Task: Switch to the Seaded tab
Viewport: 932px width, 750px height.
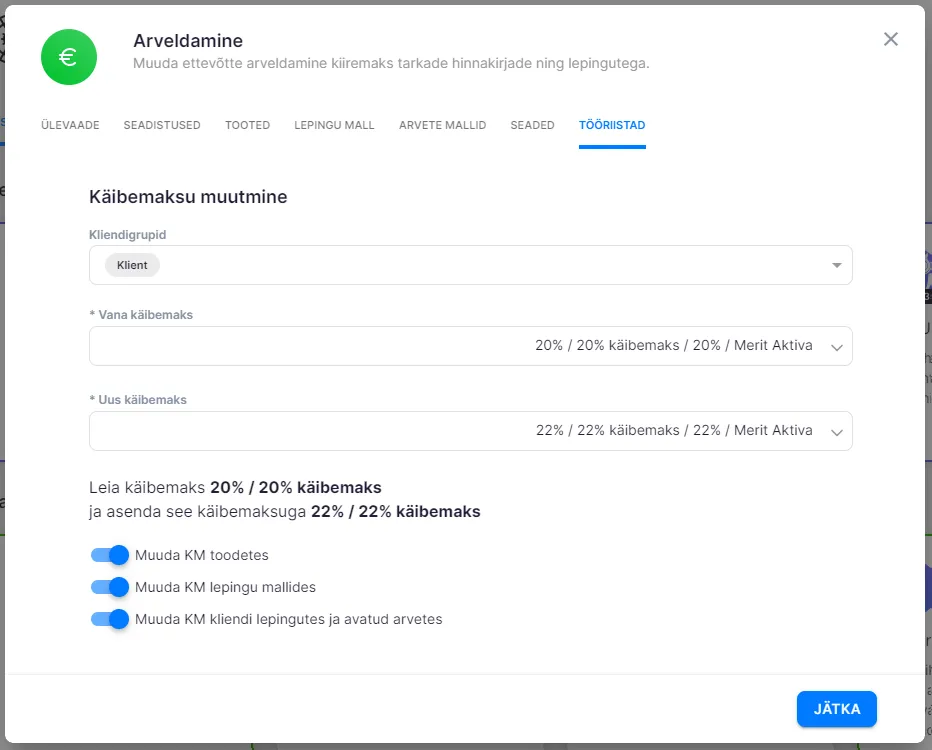Action: point(532,125)
